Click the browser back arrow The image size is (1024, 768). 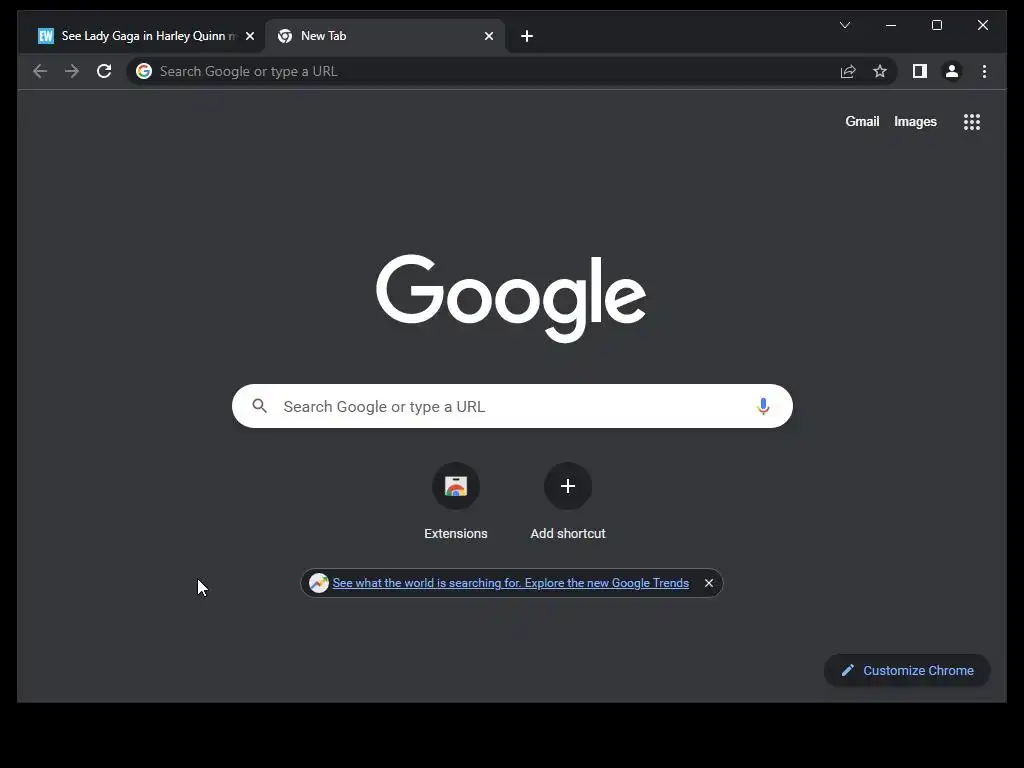point(40,71)
